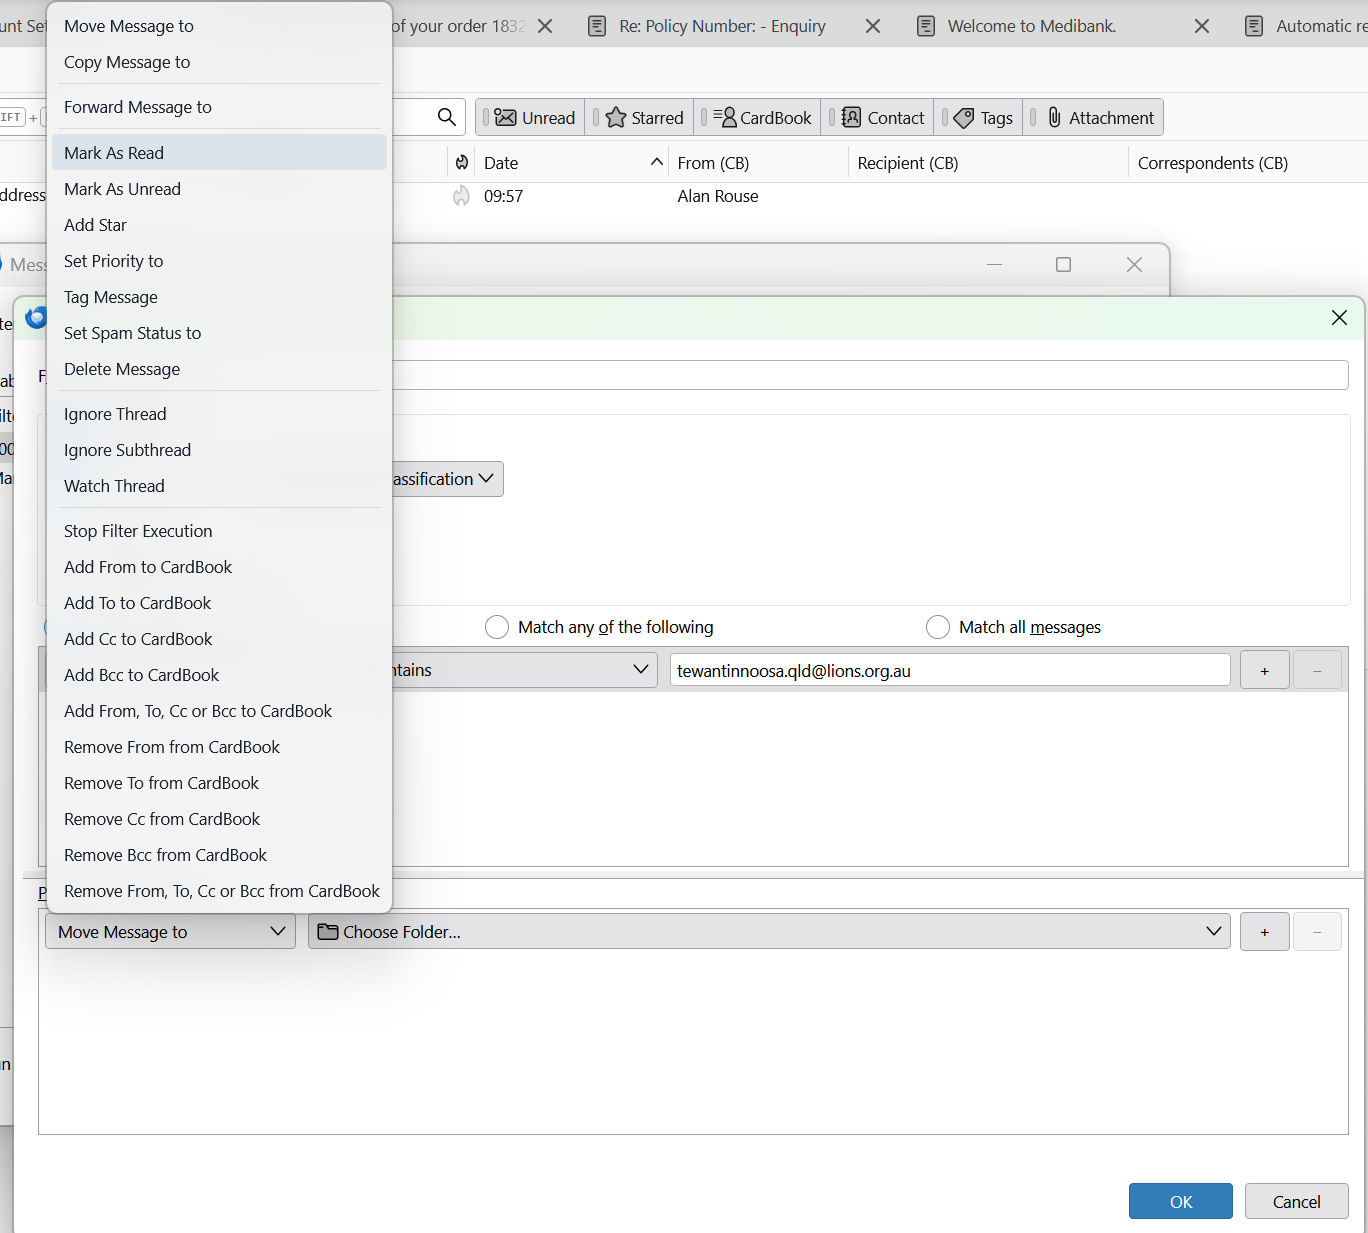
Task: Select Remove From from CardBook
Action: click(x=219, y=747)
